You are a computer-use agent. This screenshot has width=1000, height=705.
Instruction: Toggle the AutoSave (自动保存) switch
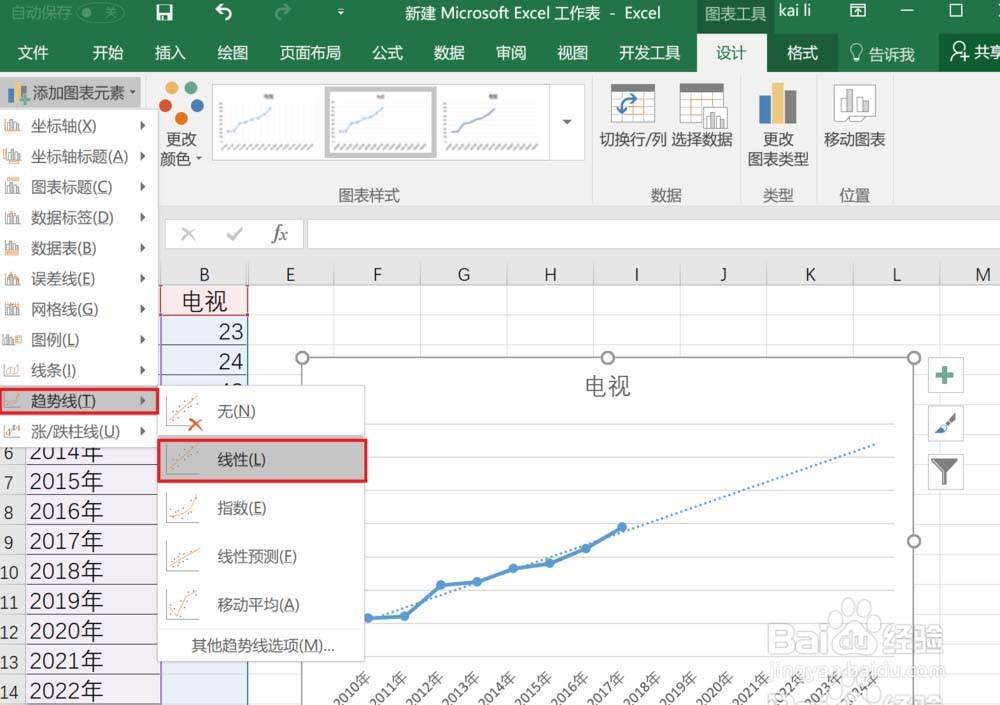101,13
